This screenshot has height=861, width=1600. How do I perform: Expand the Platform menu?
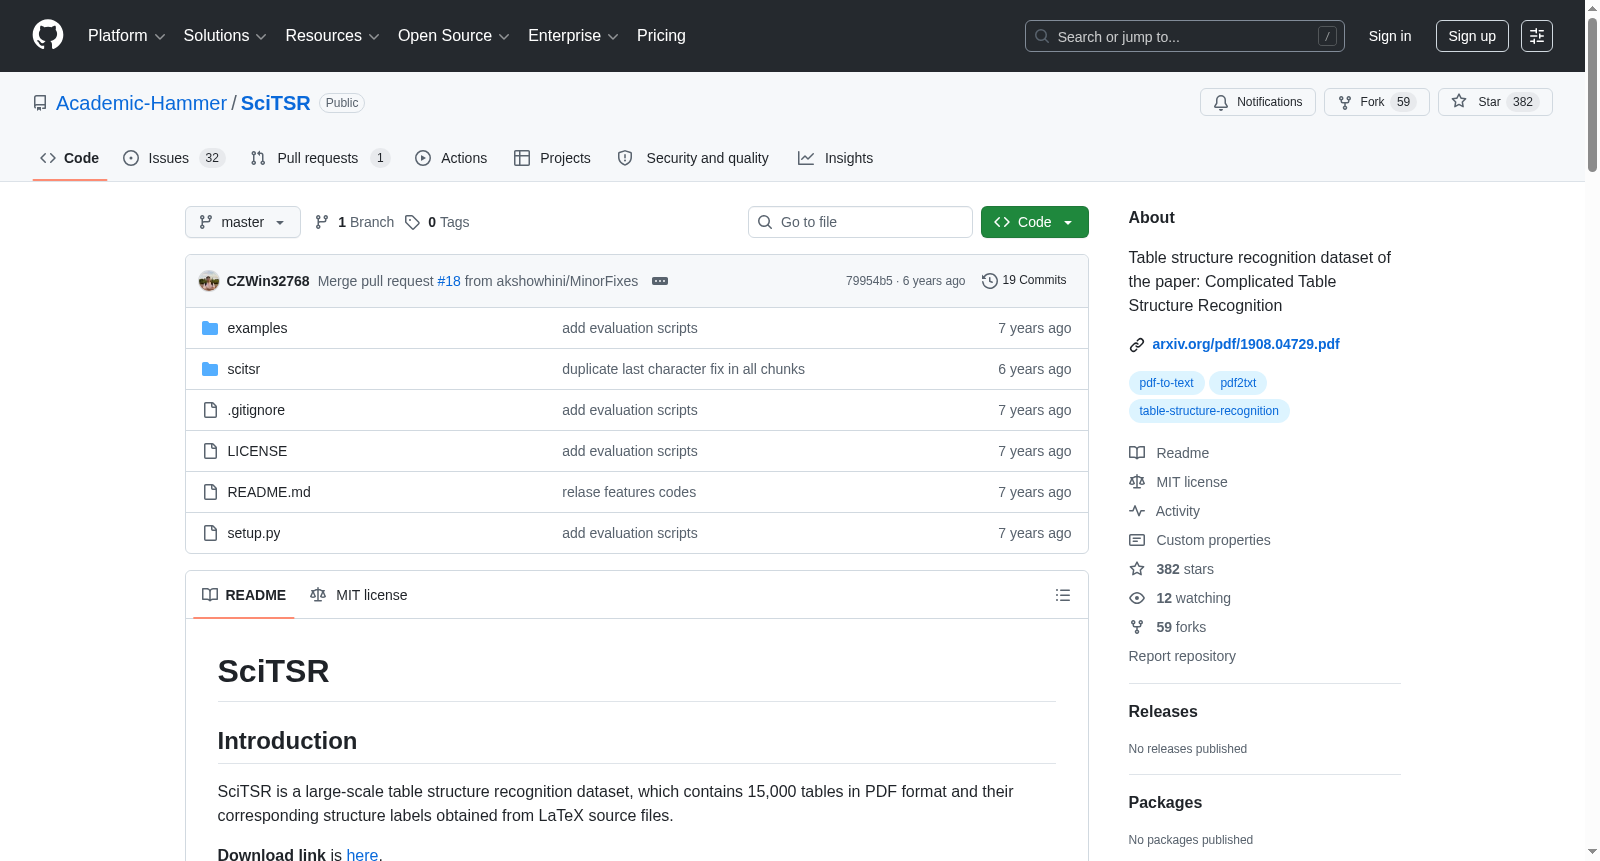(127, 36)
